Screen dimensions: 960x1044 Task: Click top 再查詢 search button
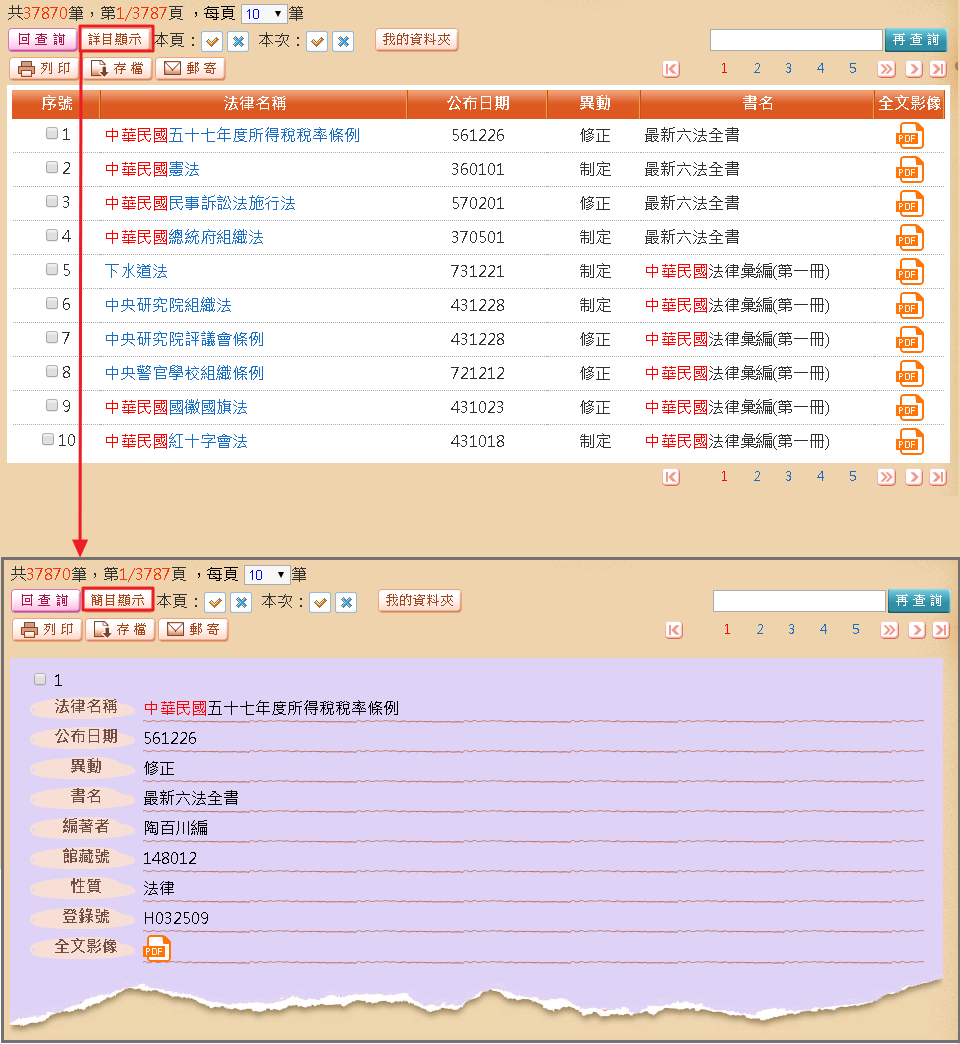coord(916,40)
